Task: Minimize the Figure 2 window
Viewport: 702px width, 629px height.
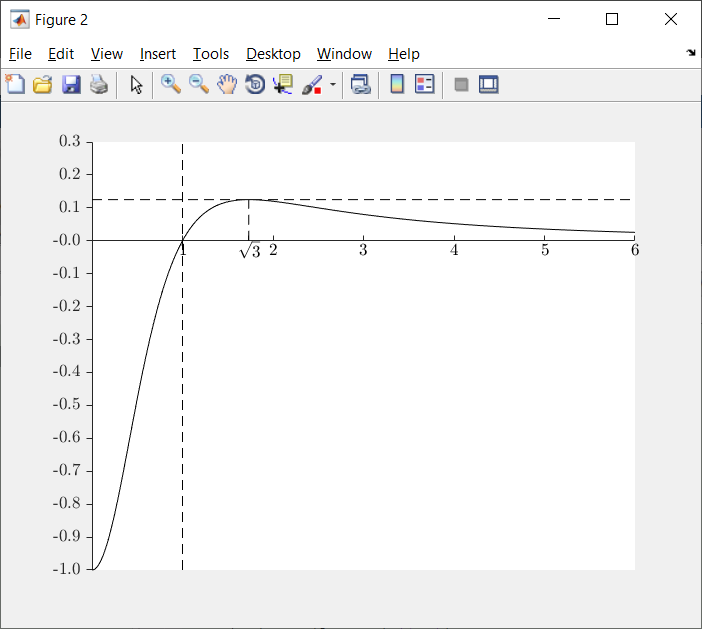Action: click(554, 19)
